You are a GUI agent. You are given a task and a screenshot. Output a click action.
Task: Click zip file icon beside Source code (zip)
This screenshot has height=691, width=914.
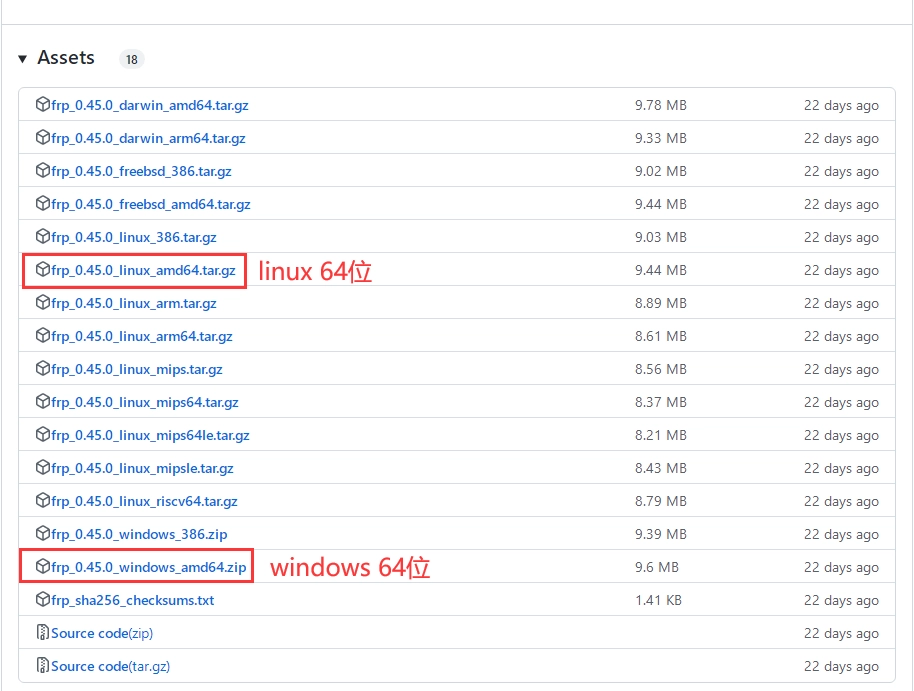[43, 632]
